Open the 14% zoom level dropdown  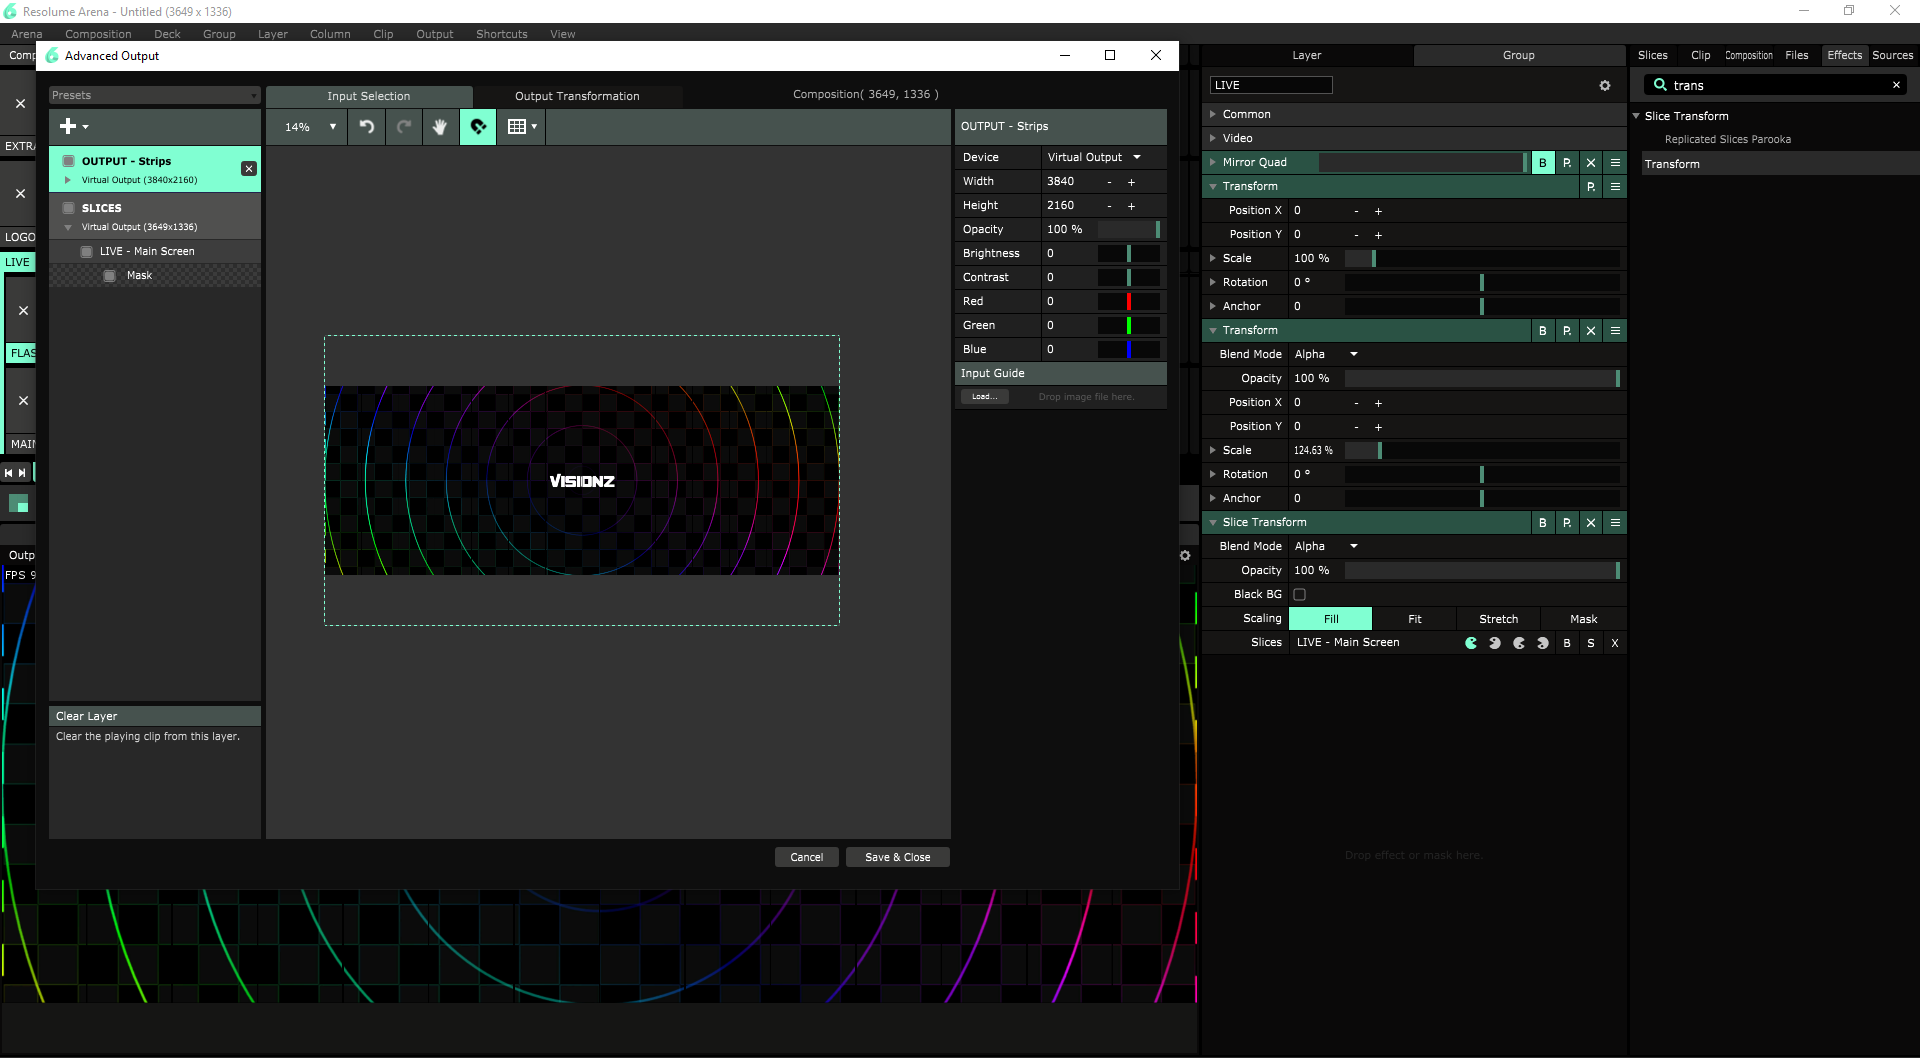310,127
